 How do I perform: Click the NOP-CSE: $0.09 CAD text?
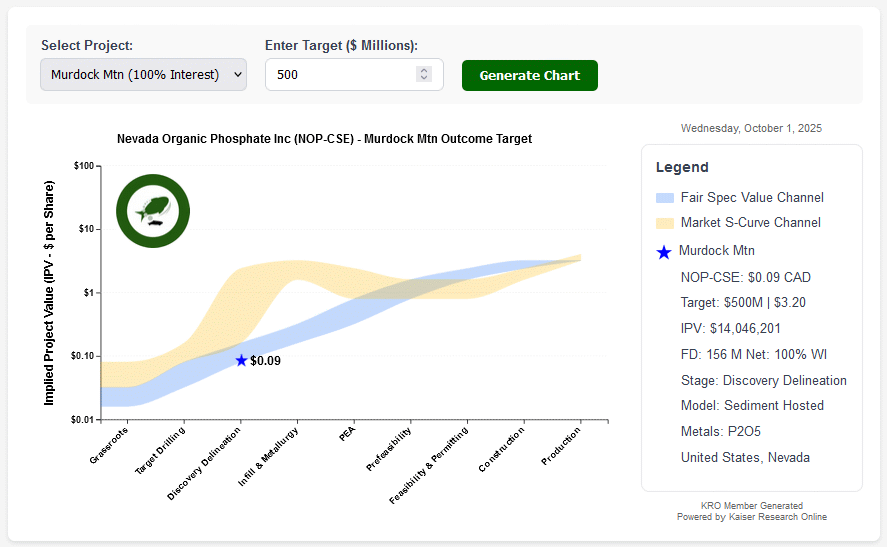click(x=746, y=277)
